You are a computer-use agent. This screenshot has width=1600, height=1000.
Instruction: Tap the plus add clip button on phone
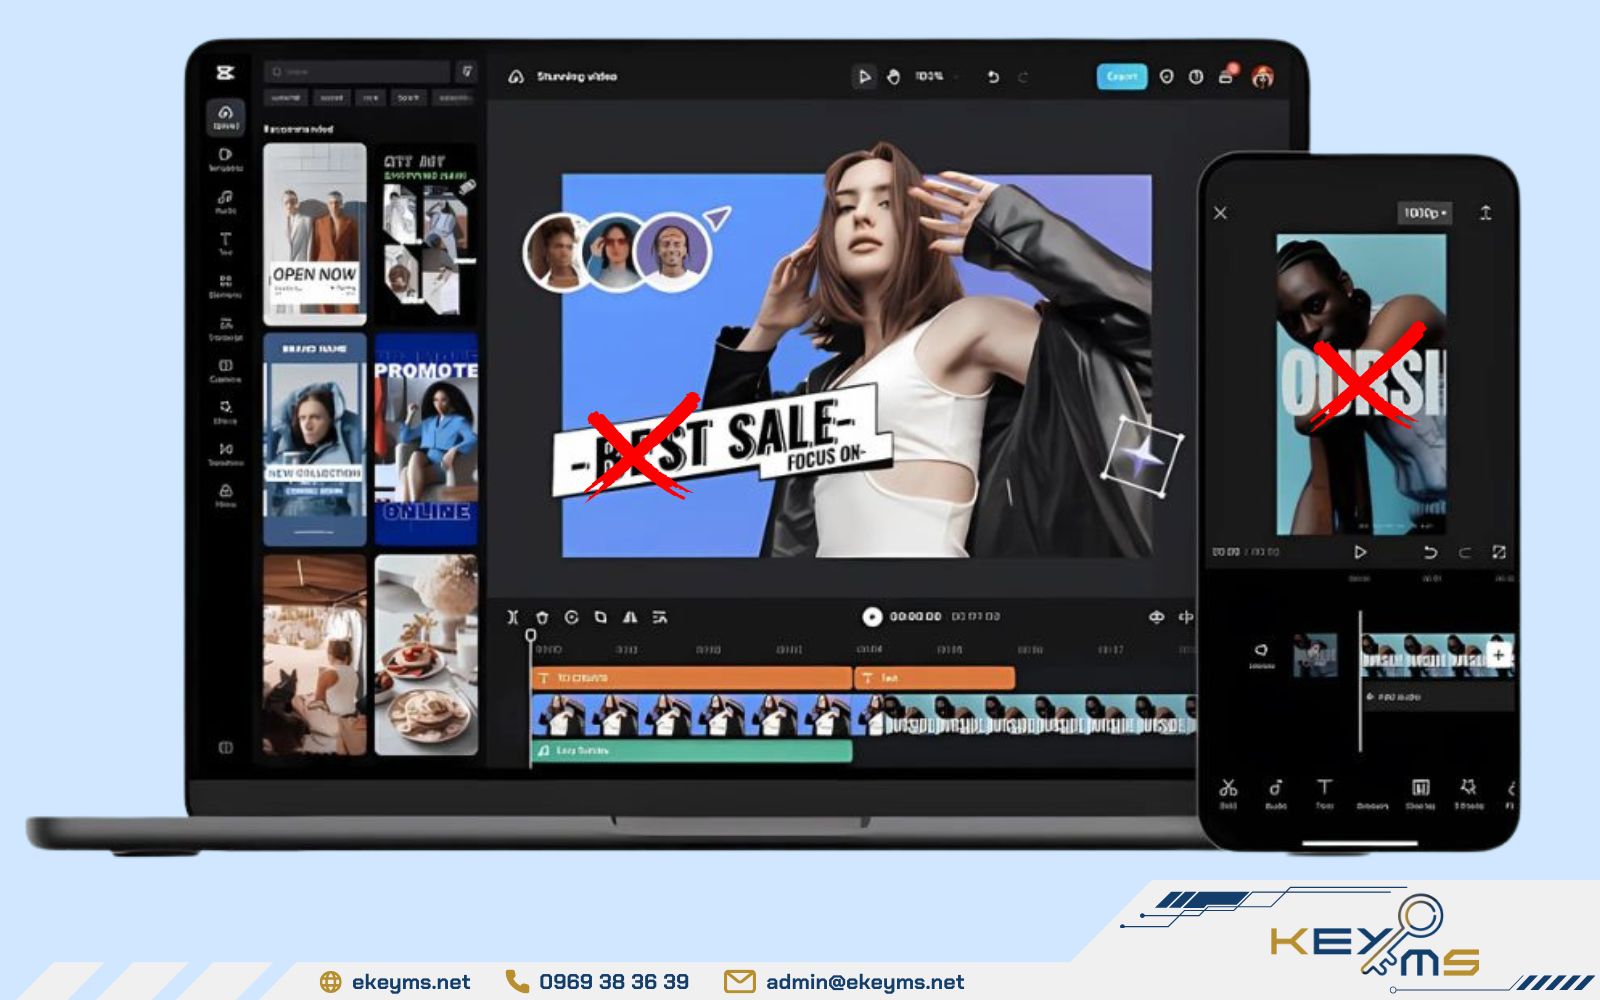pos(1498,655)
